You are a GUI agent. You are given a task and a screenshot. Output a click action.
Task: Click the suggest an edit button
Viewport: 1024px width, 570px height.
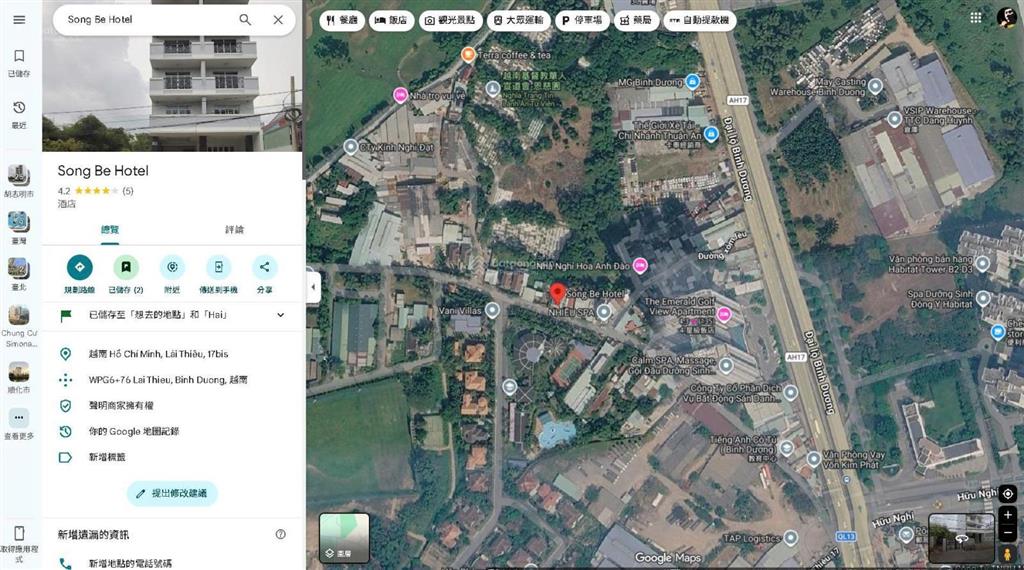point(172,494)
